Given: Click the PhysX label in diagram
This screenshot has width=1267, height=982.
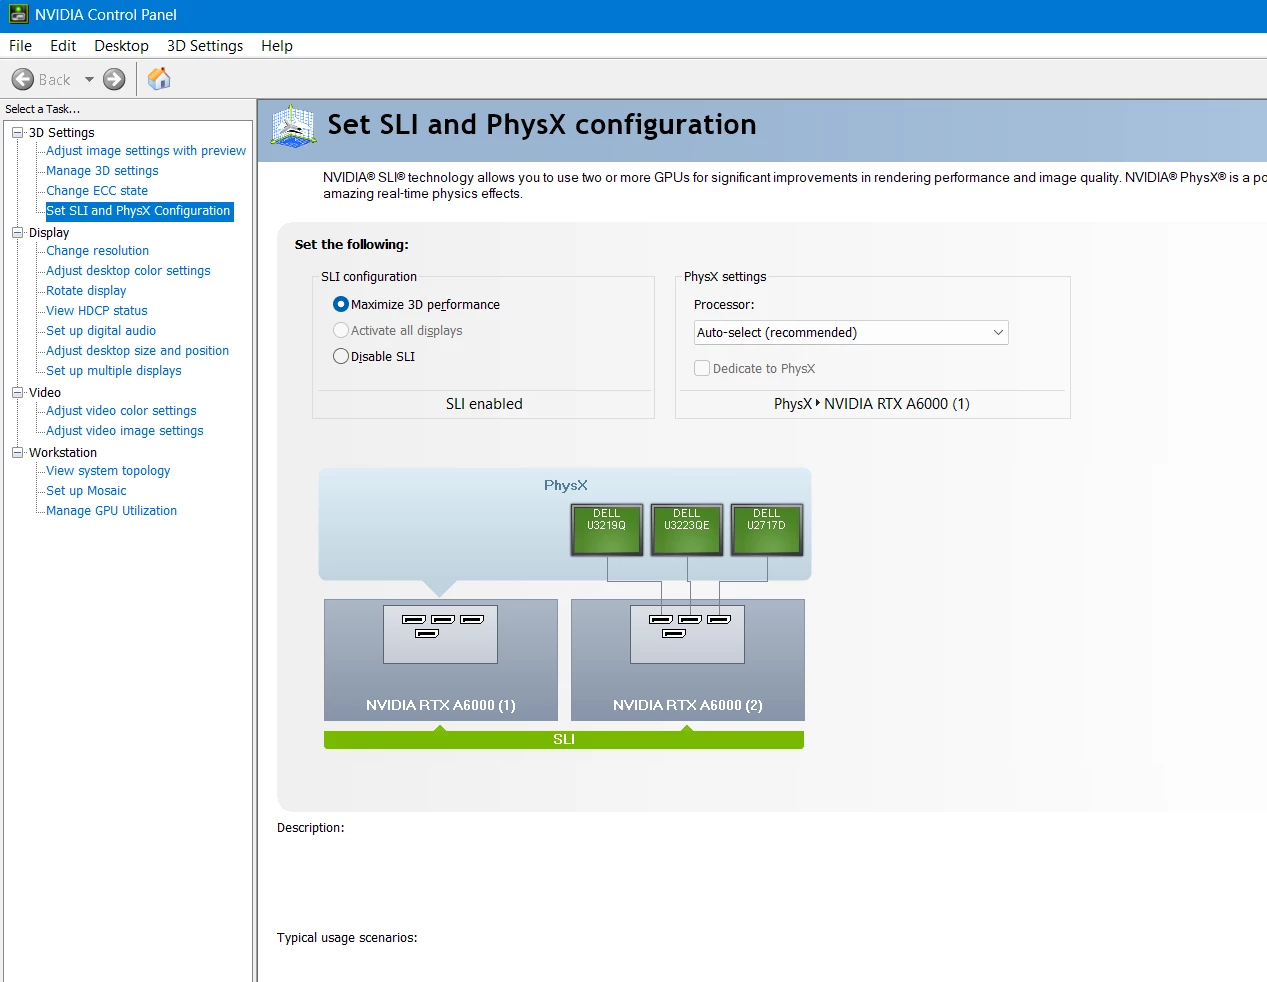Looking at the screenshot, I should tap(566, 485).
